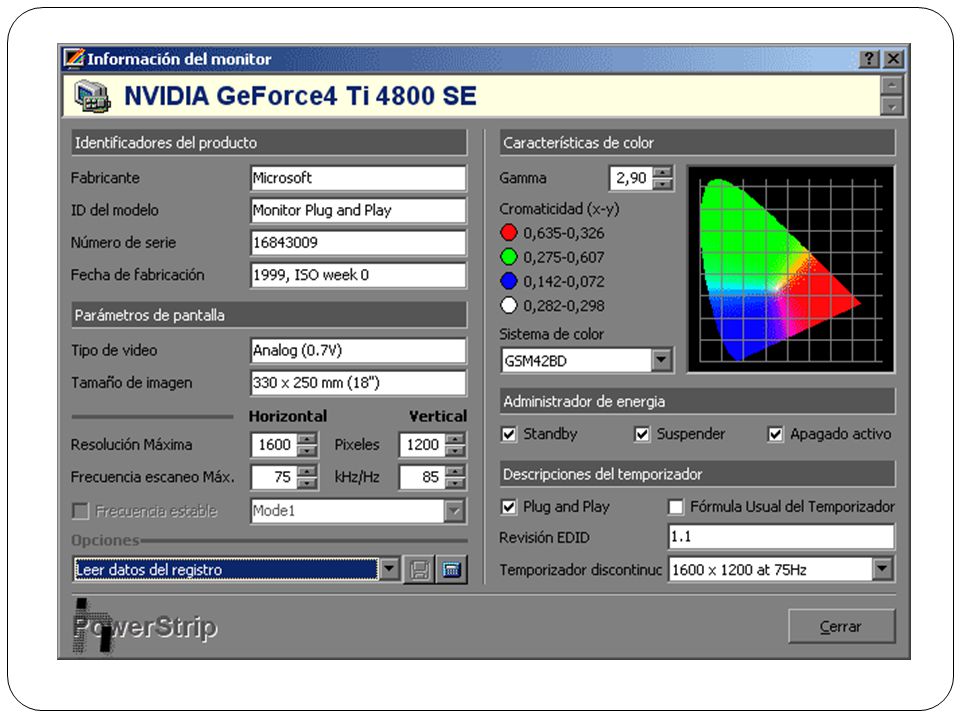This screenshot has width=960, height=720.
Task: Close the Información del monitor dialog
Action: pyautogui.click(x=893, y=59)
